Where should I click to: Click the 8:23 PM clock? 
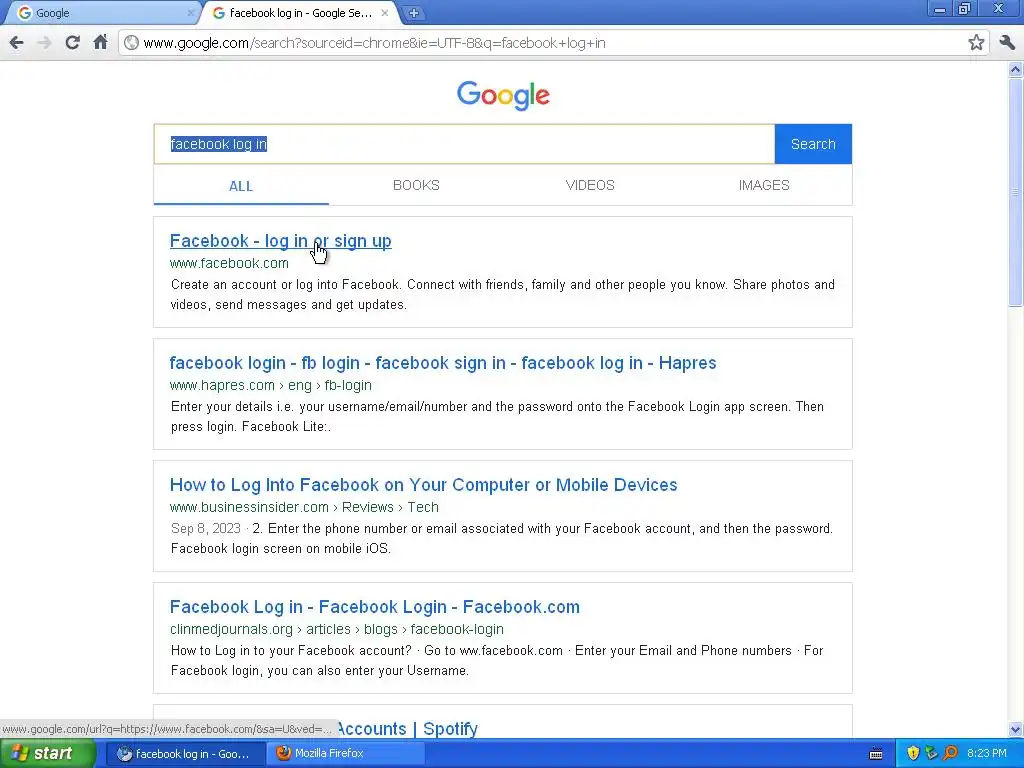tap(987, 753)
